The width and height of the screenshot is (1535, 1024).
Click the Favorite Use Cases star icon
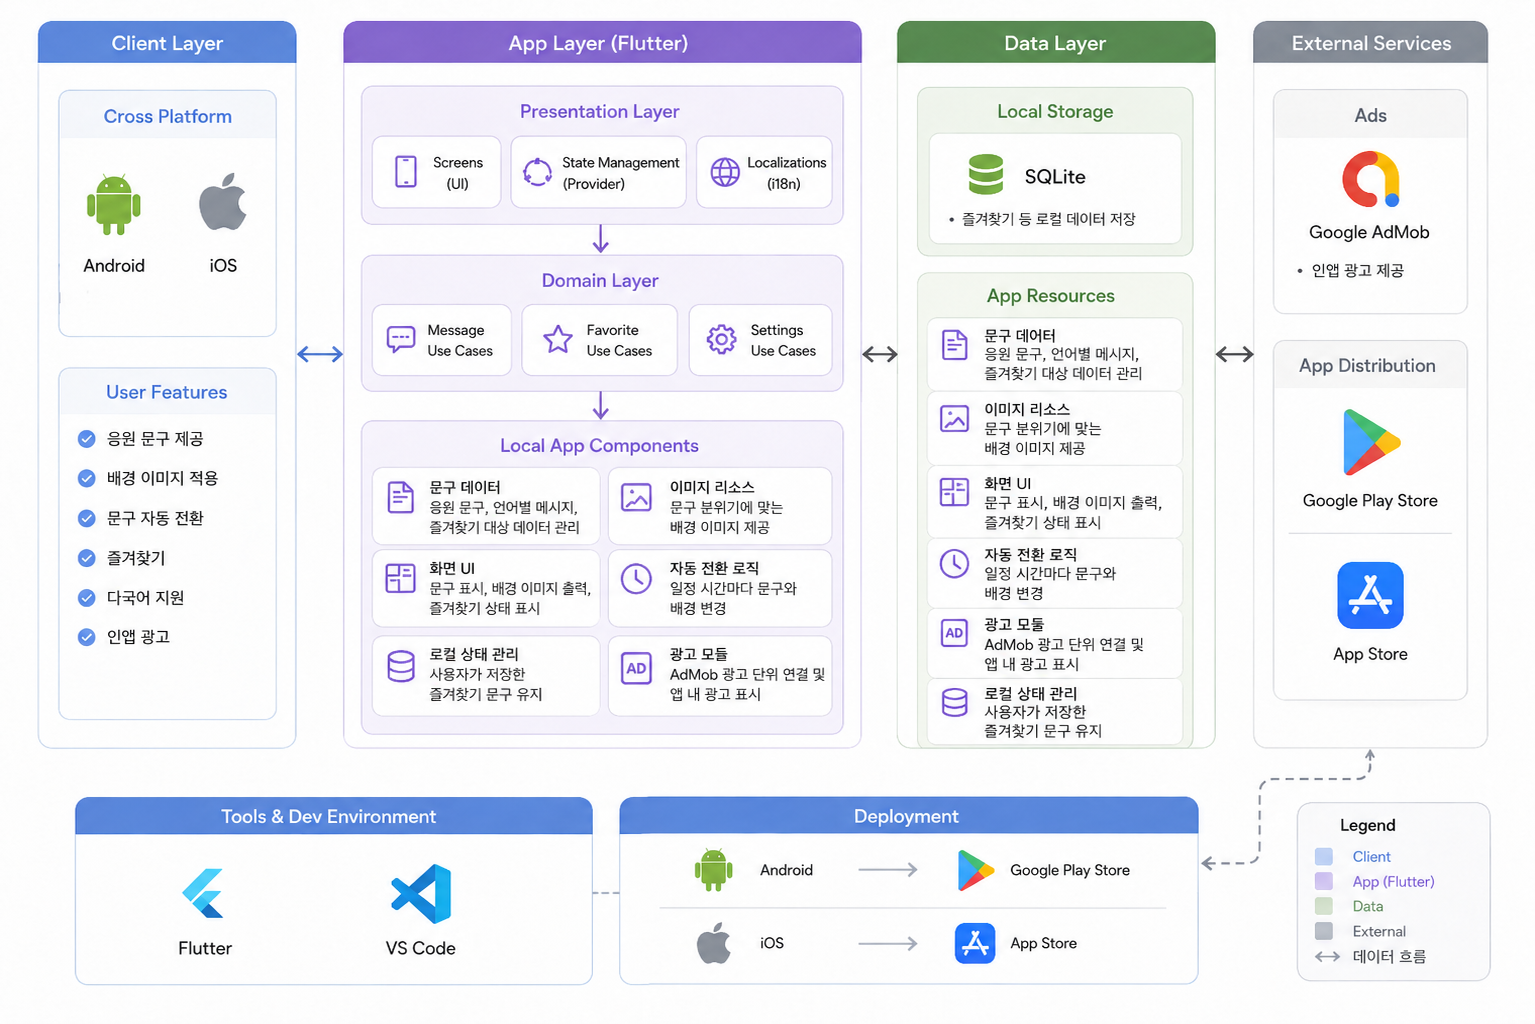pos(558,340)
